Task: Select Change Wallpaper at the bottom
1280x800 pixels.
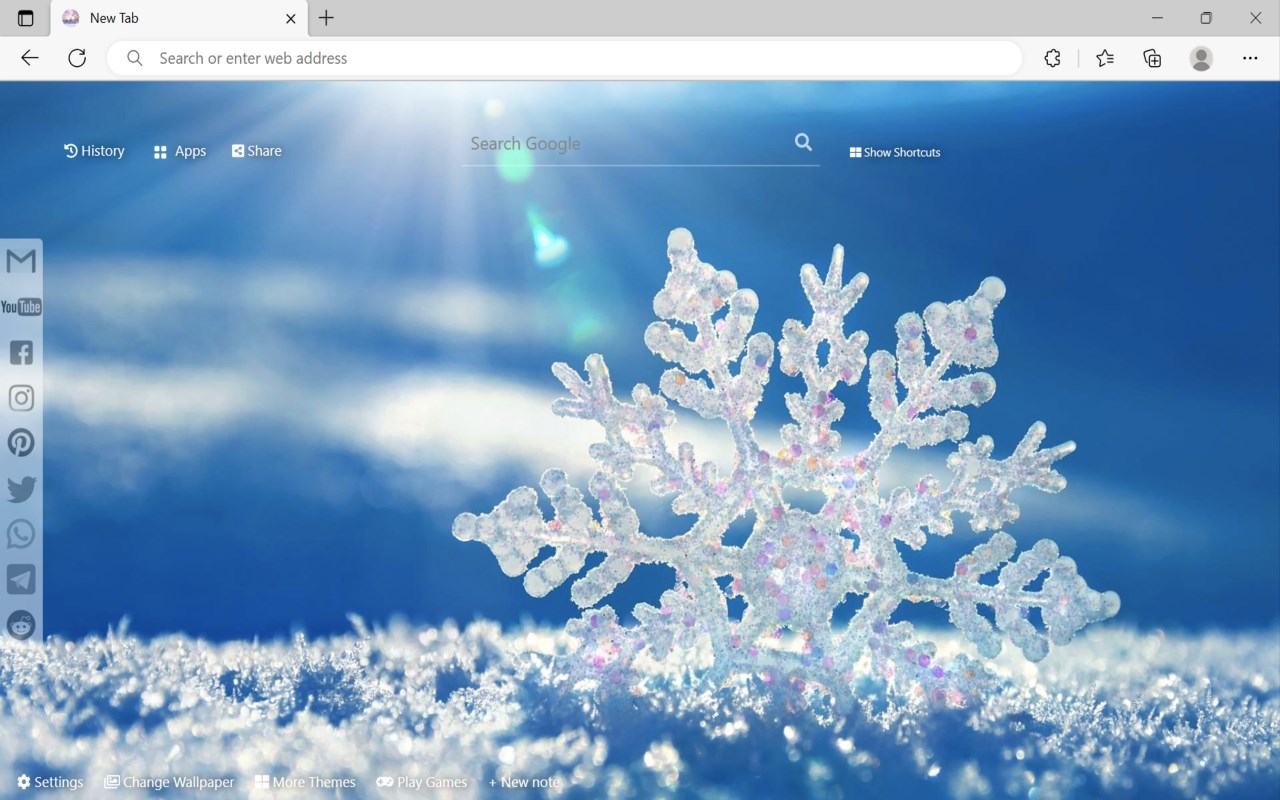Action: tap(169, 782)
